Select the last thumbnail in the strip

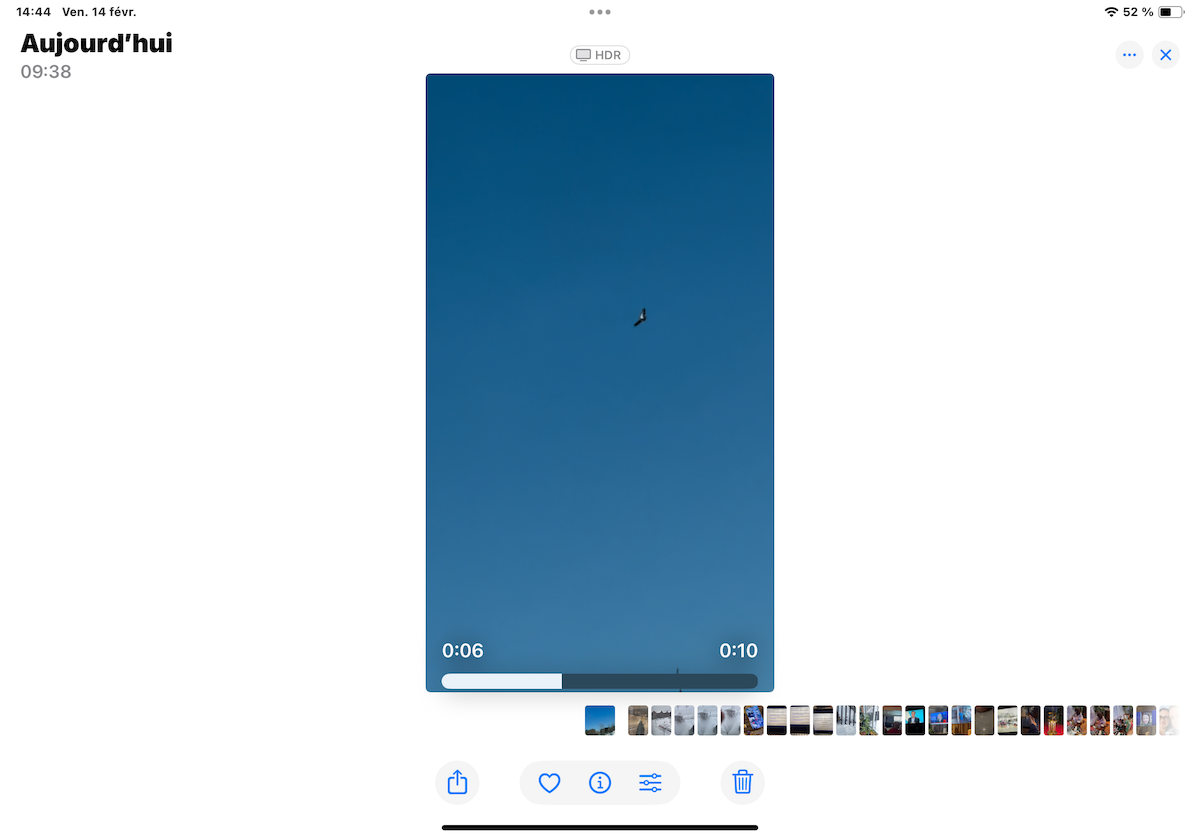[1168, 720]
